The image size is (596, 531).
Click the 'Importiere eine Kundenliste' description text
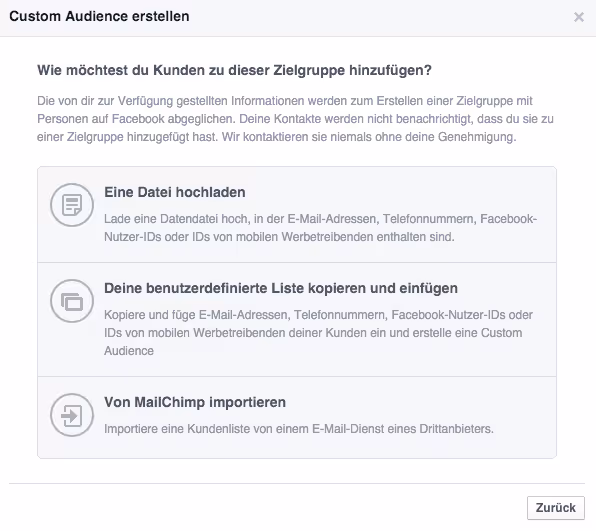pyautogui.click(x=299, y=429)
